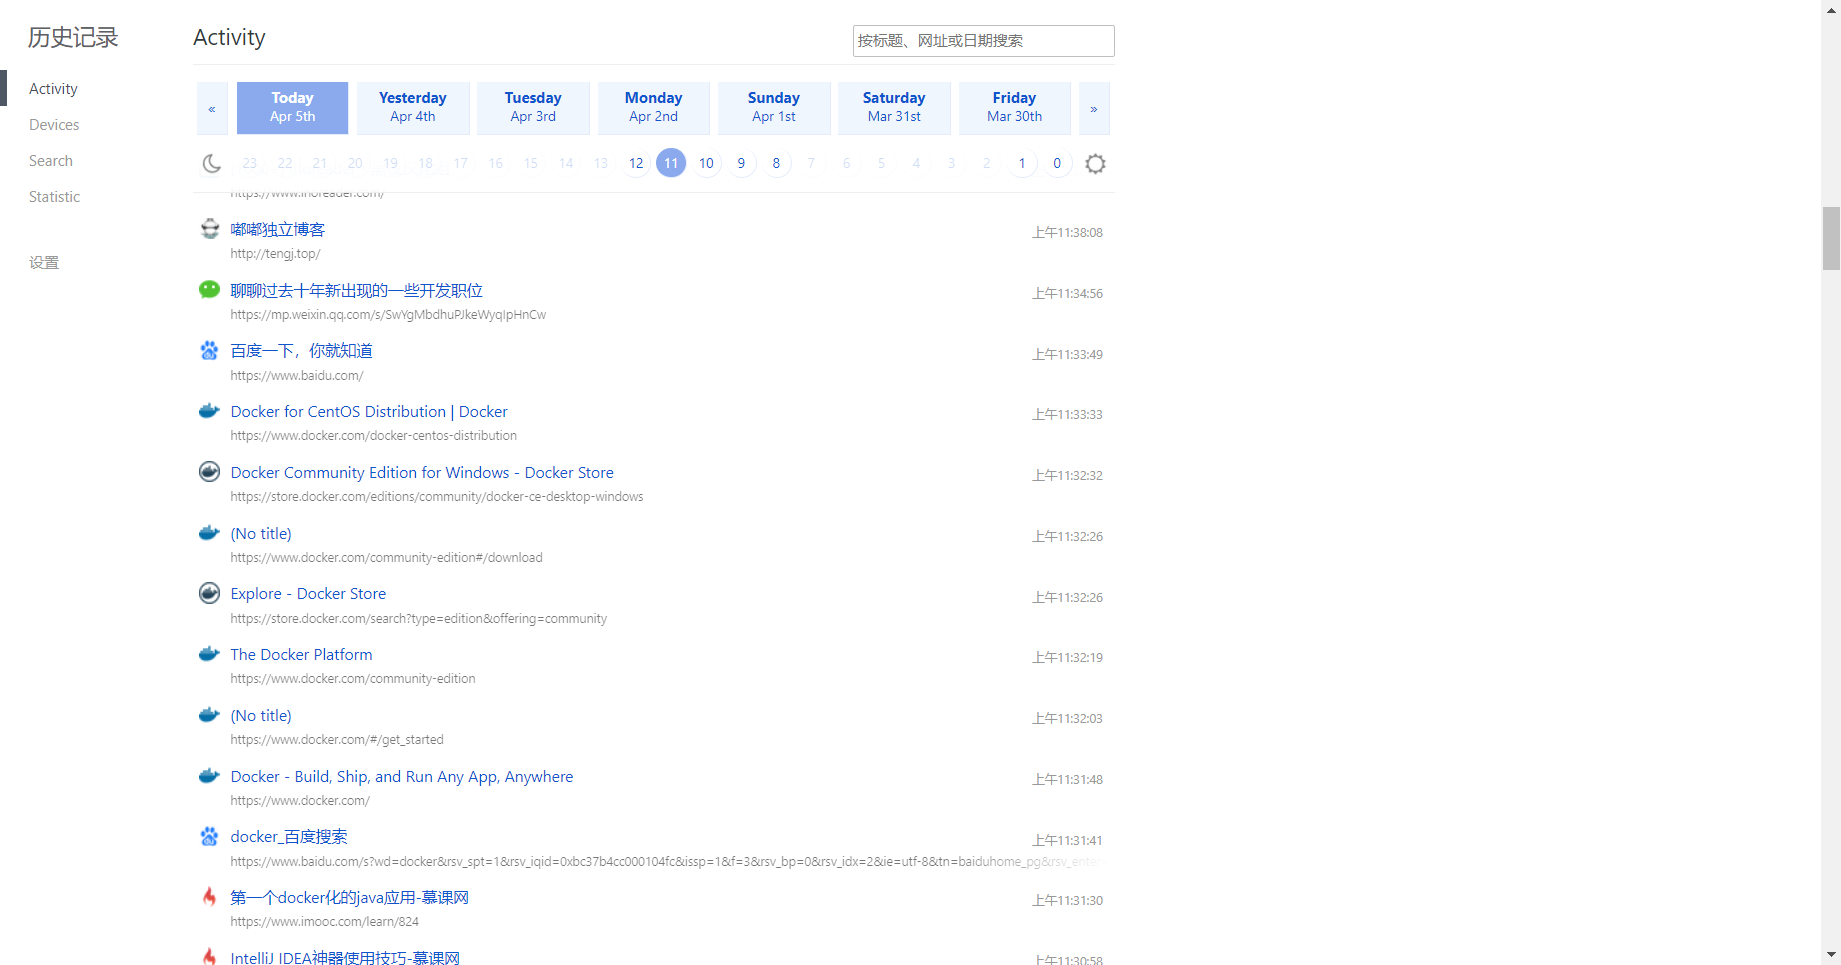Click the history search input field
Screen dimensions: 1841x965
point(983,41)
